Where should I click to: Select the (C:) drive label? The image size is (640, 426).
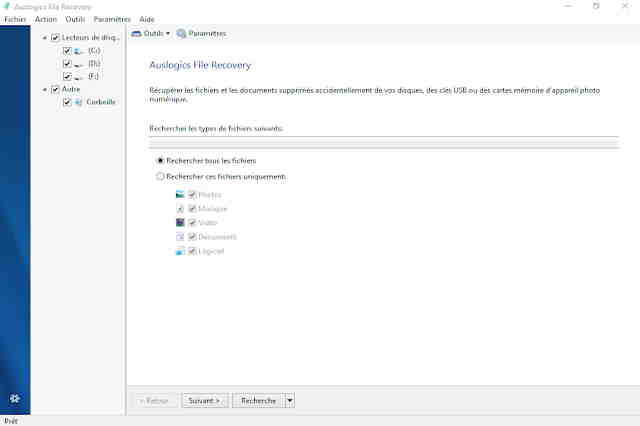pyautogui.click(x=94, y=51)
